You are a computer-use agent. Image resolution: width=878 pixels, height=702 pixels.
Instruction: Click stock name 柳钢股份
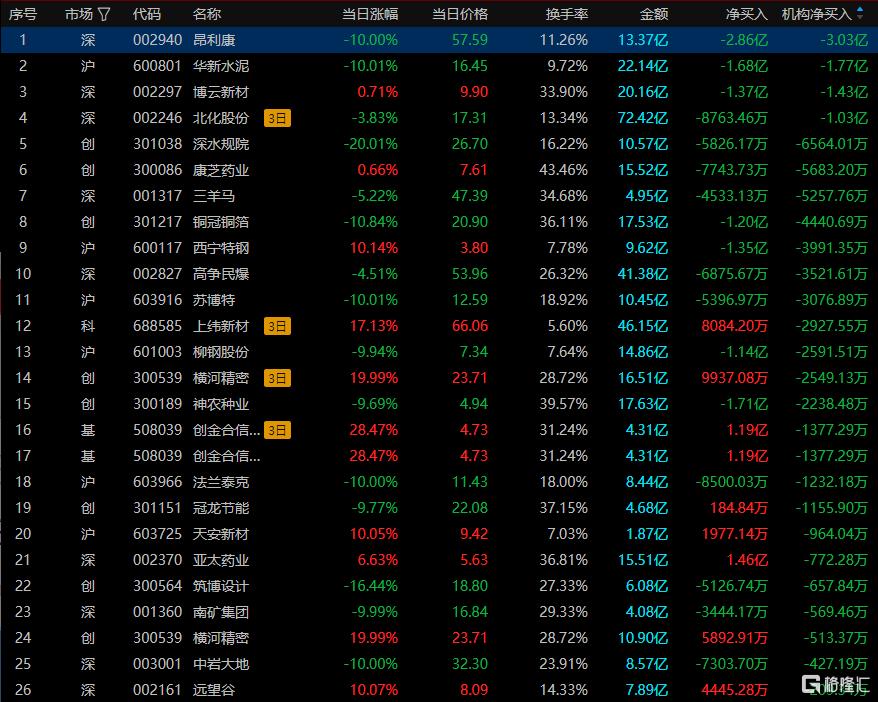[x=221, y=352]
